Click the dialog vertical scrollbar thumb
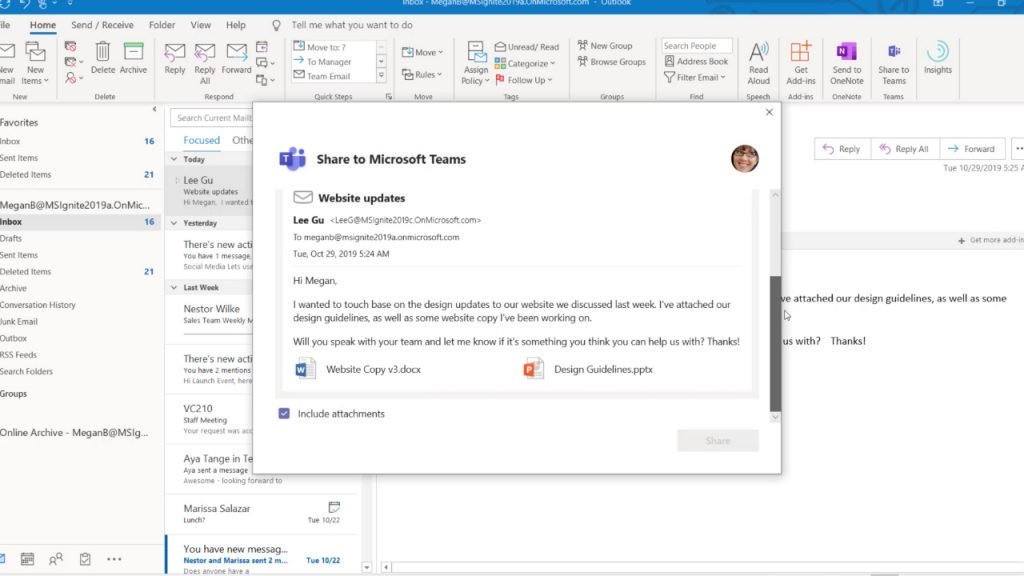1024x576 pixels. point(775,343)
